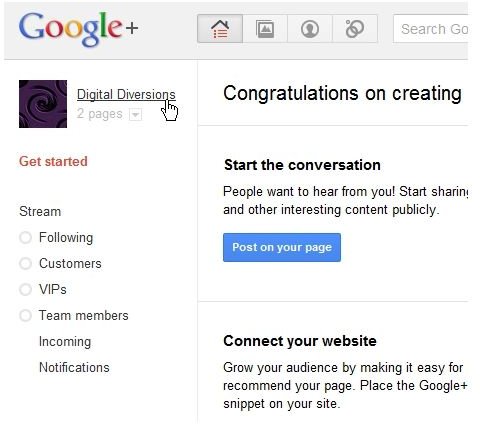The width and height of the screenshot is (480, 424).
Task: Click the Get started link
Action: pos(53,161)
